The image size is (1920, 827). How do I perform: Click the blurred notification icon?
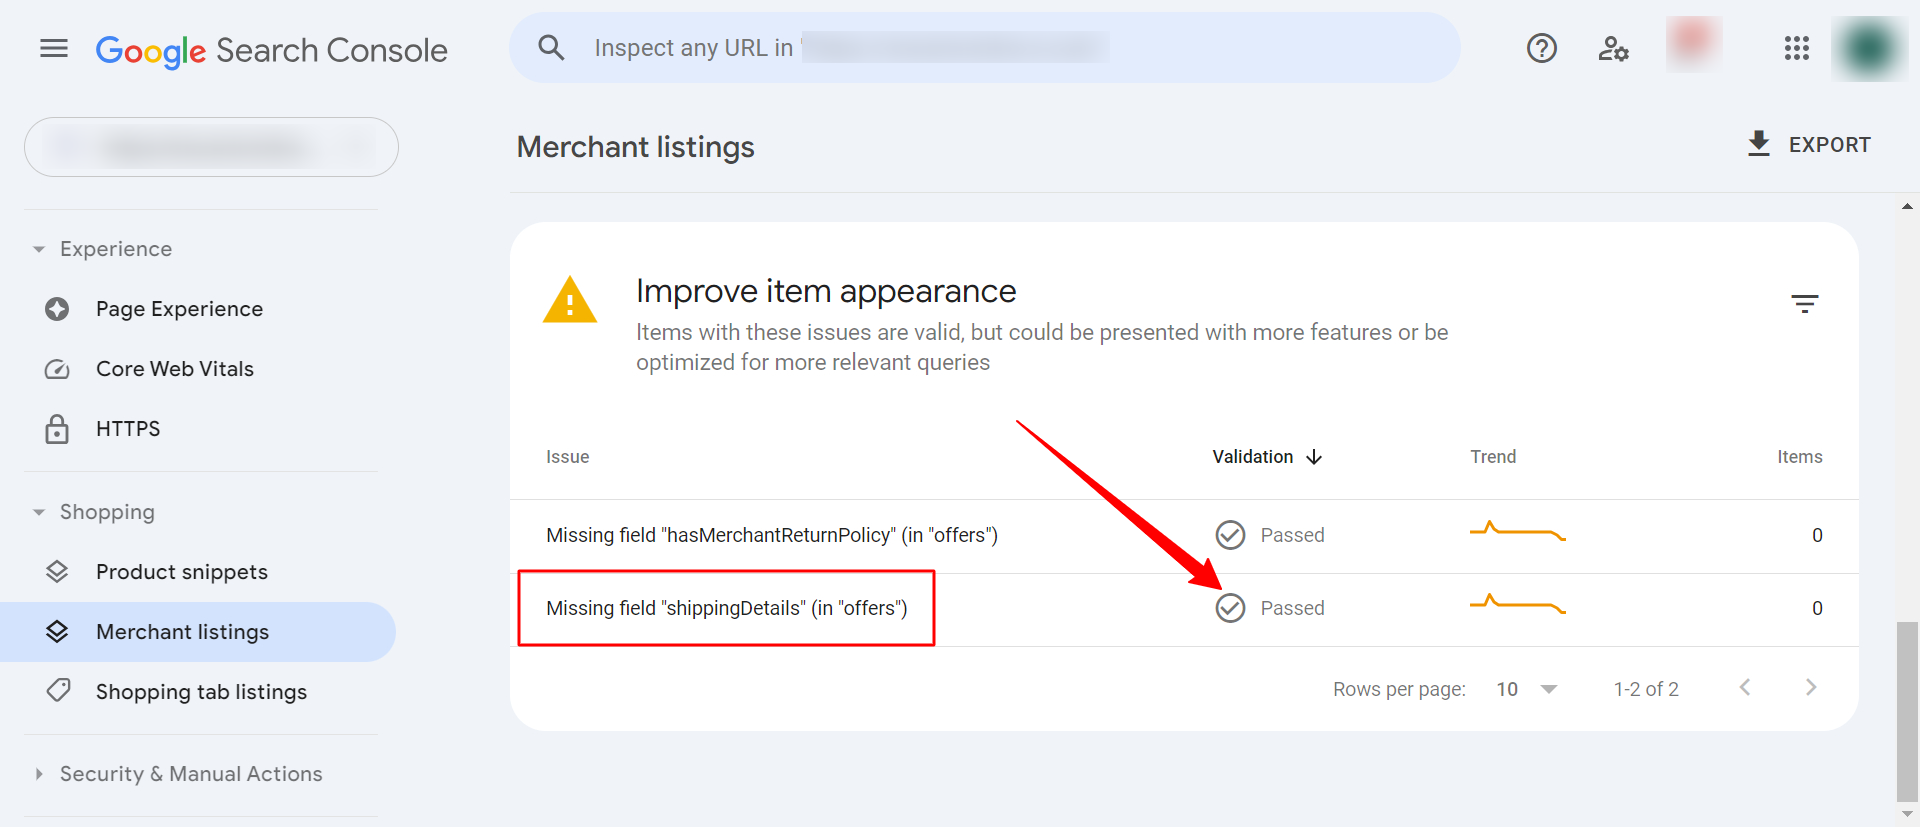pos(1692,44)
